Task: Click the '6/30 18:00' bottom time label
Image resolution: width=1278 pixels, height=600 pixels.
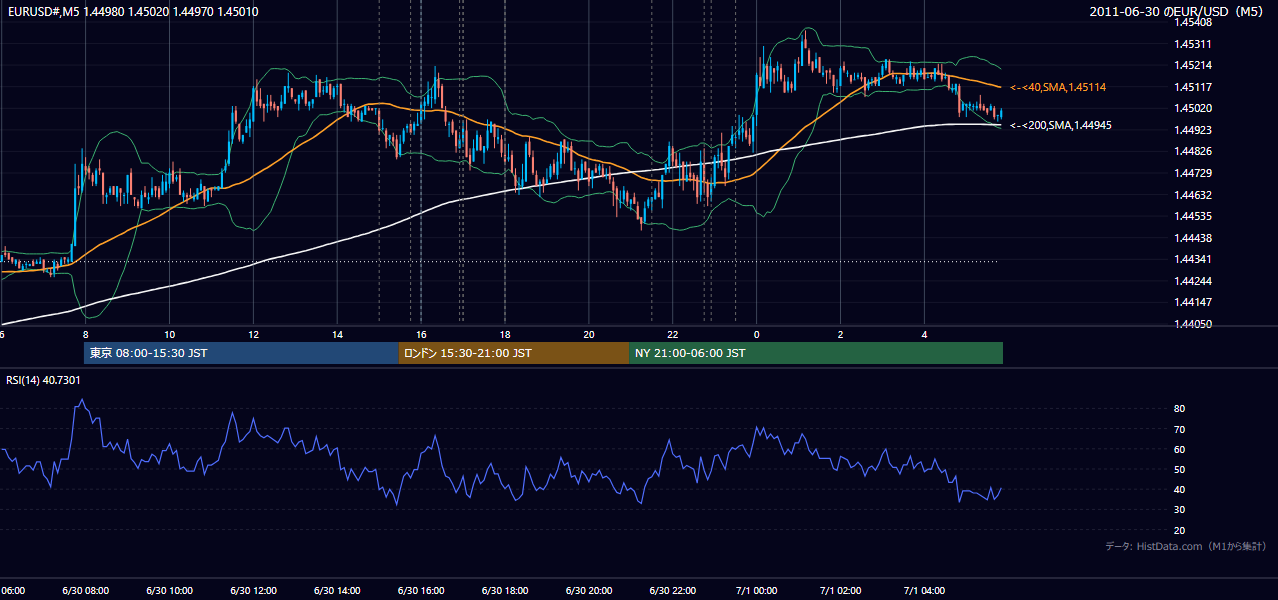Action: (506, 591)
